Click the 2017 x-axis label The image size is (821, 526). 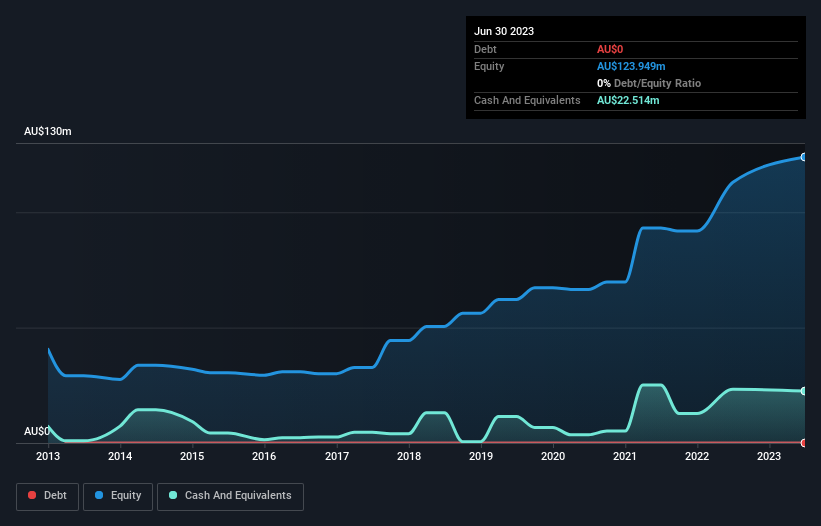tap(337, 456)
